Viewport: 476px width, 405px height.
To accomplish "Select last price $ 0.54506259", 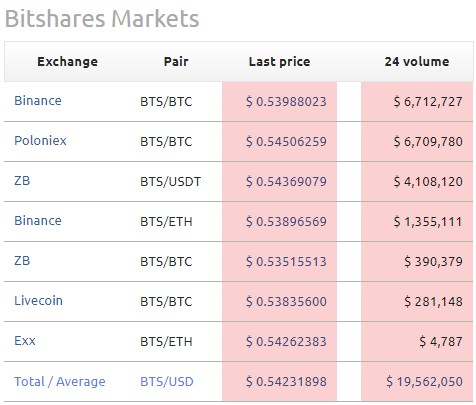I will tap(286, 142).
